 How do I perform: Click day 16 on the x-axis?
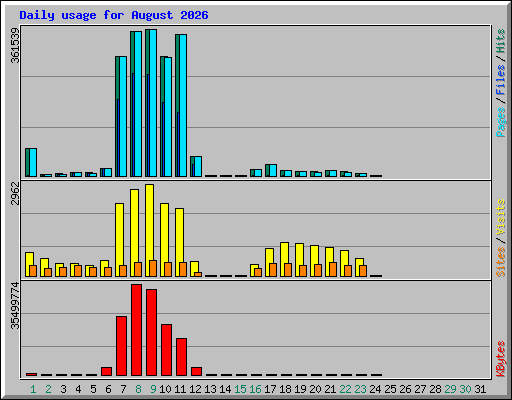point(255,389)
